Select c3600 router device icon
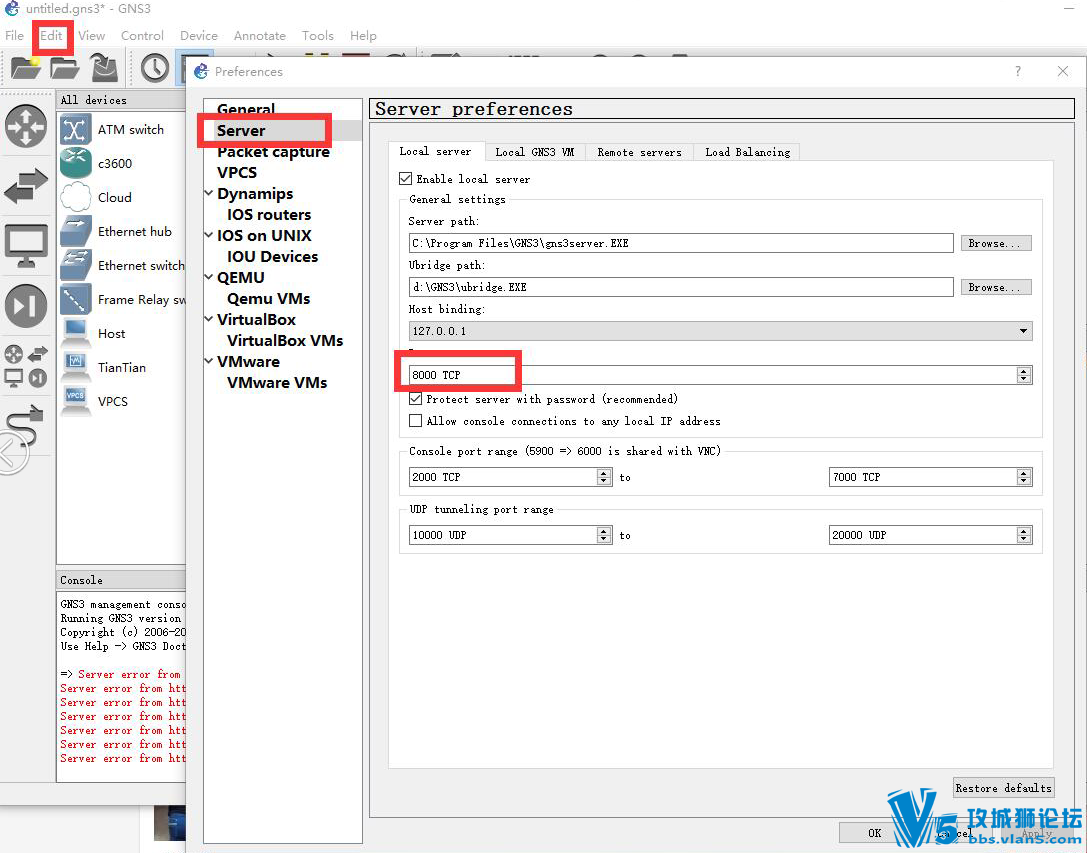The width and height of the screenshot is (1087, 853). pos(76,163)
